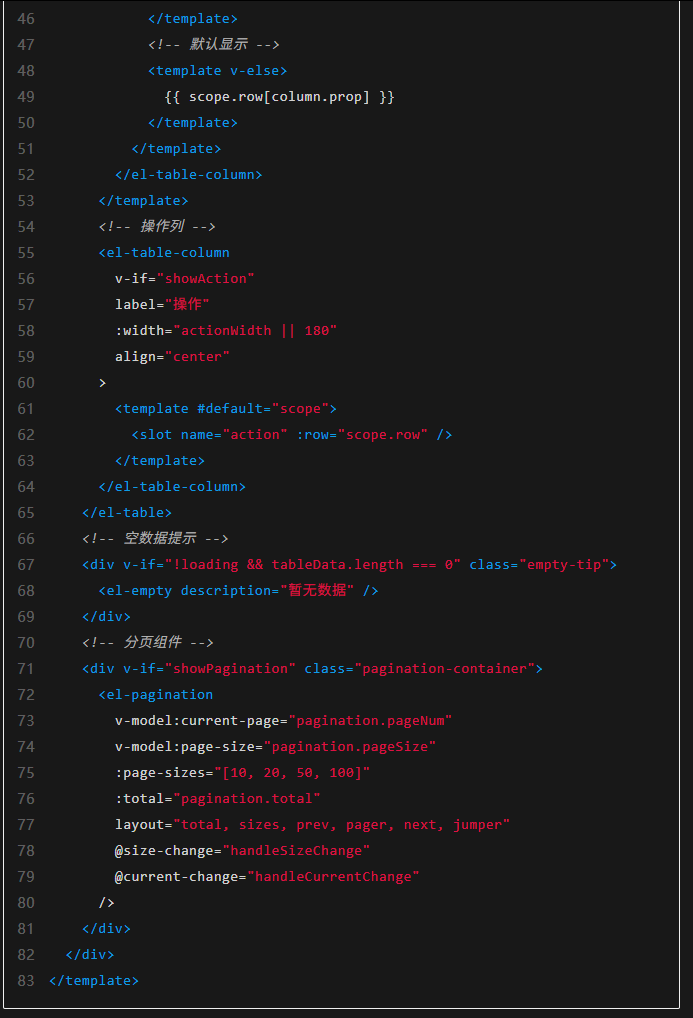
Task: Click line number 55 in the gutter
Action: (x=26, y=253)
